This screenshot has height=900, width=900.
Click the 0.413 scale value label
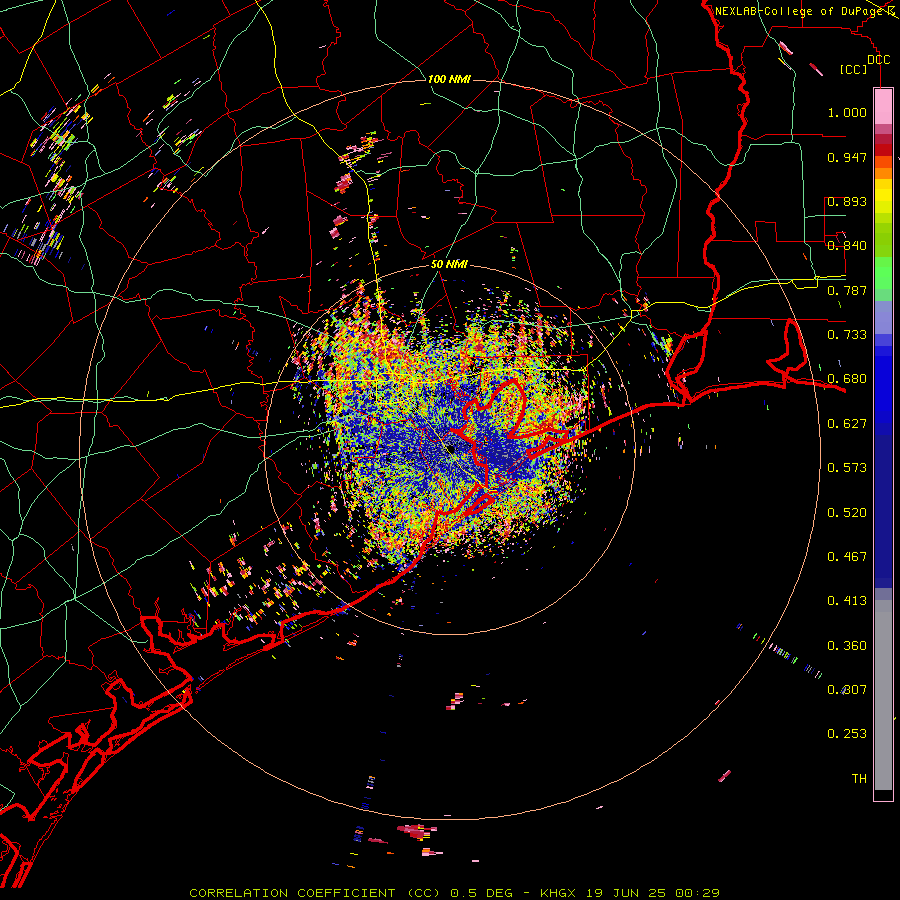847,601
